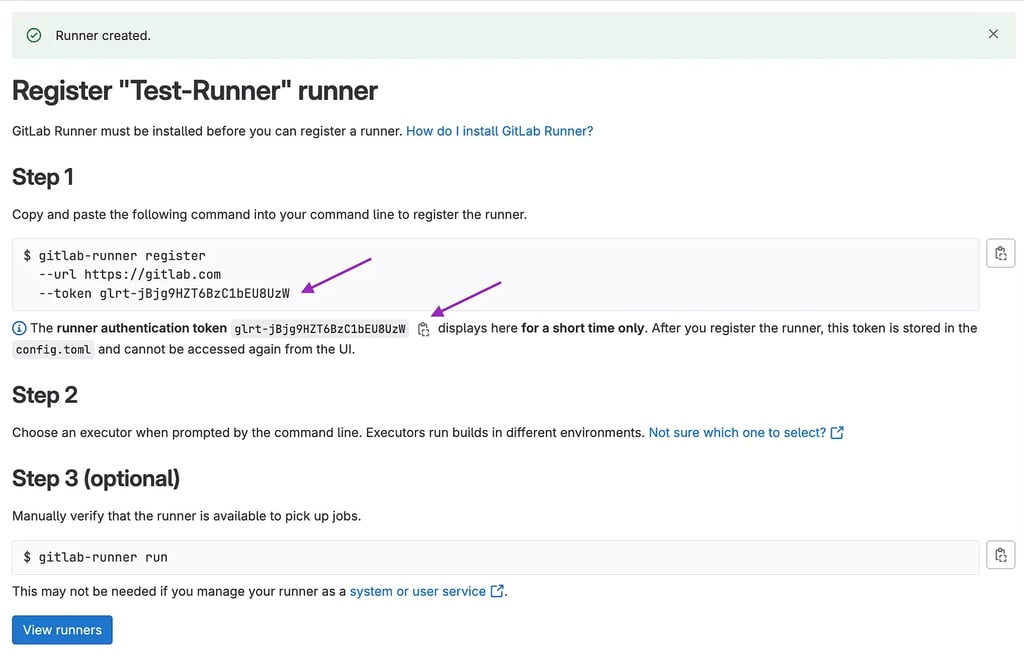Click the green checkmark in the success banner
The height and width of the screenshot is (671, 1024).
pos(33,34)
